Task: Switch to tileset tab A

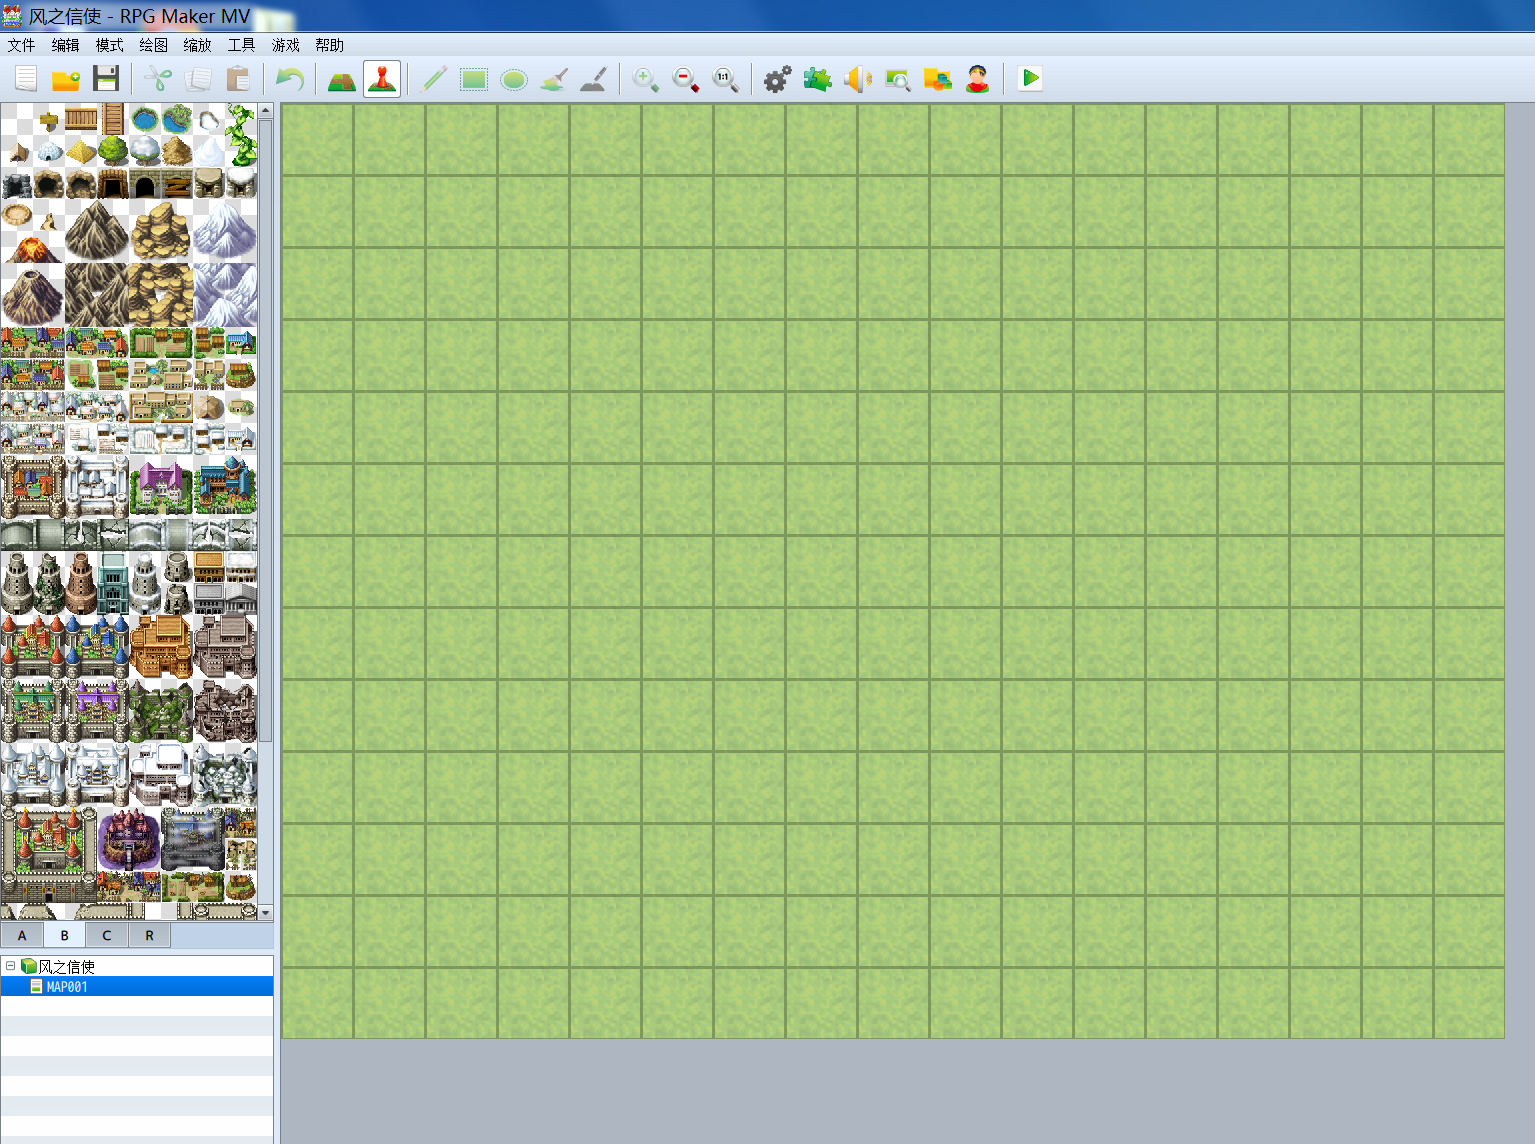Action: click(22, 935)
